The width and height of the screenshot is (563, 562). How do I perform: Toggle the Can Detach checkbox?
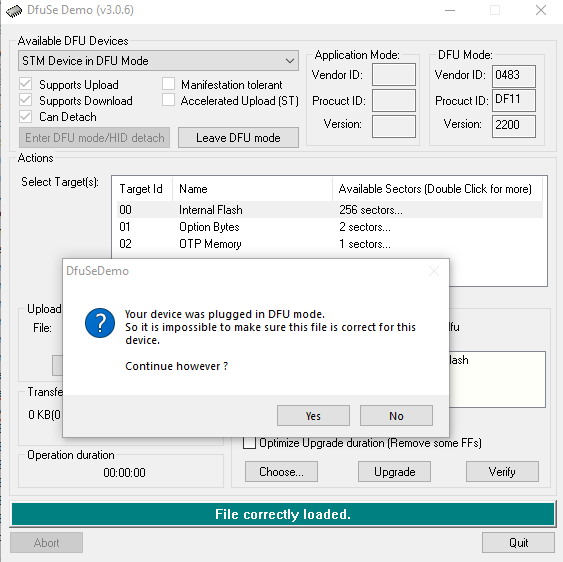click(x=25, y=116)
